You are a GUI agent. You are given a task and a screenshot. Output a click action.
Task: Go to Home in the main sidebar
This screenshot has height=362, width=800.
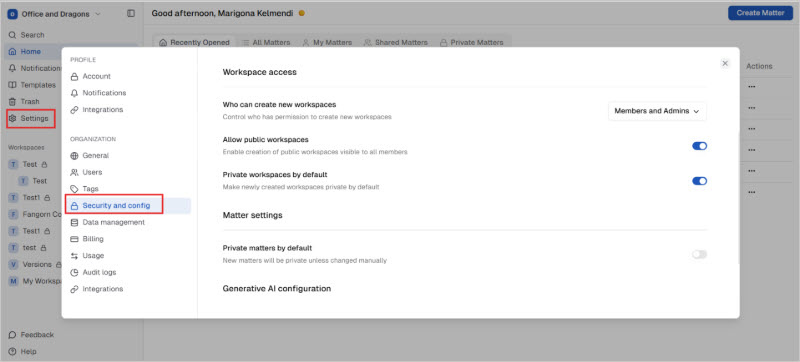point(31,51)
